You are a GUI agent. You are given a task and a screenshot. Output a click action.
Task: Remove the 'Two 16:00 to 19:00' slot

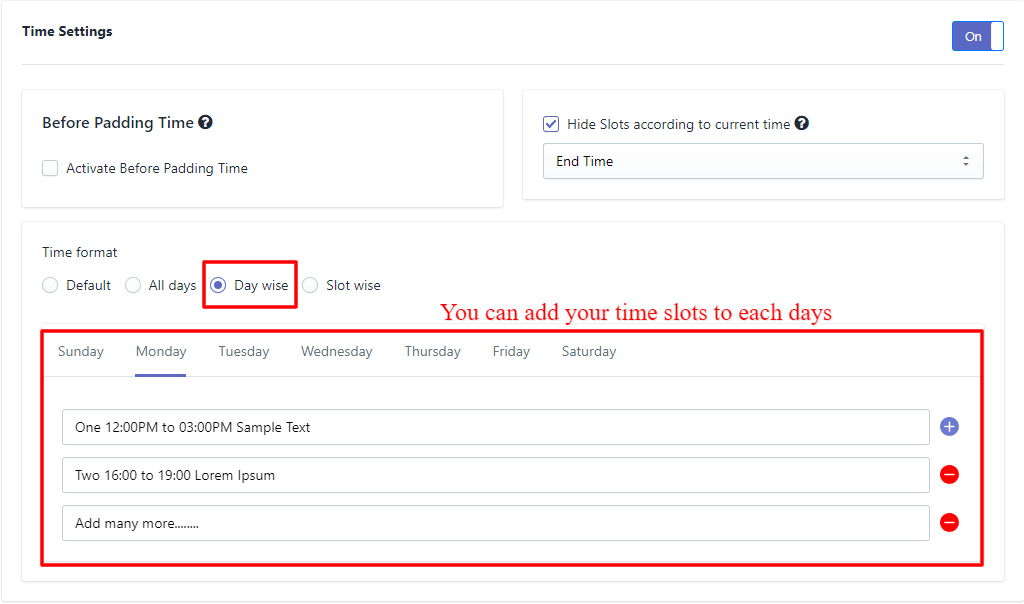point(949,475)
